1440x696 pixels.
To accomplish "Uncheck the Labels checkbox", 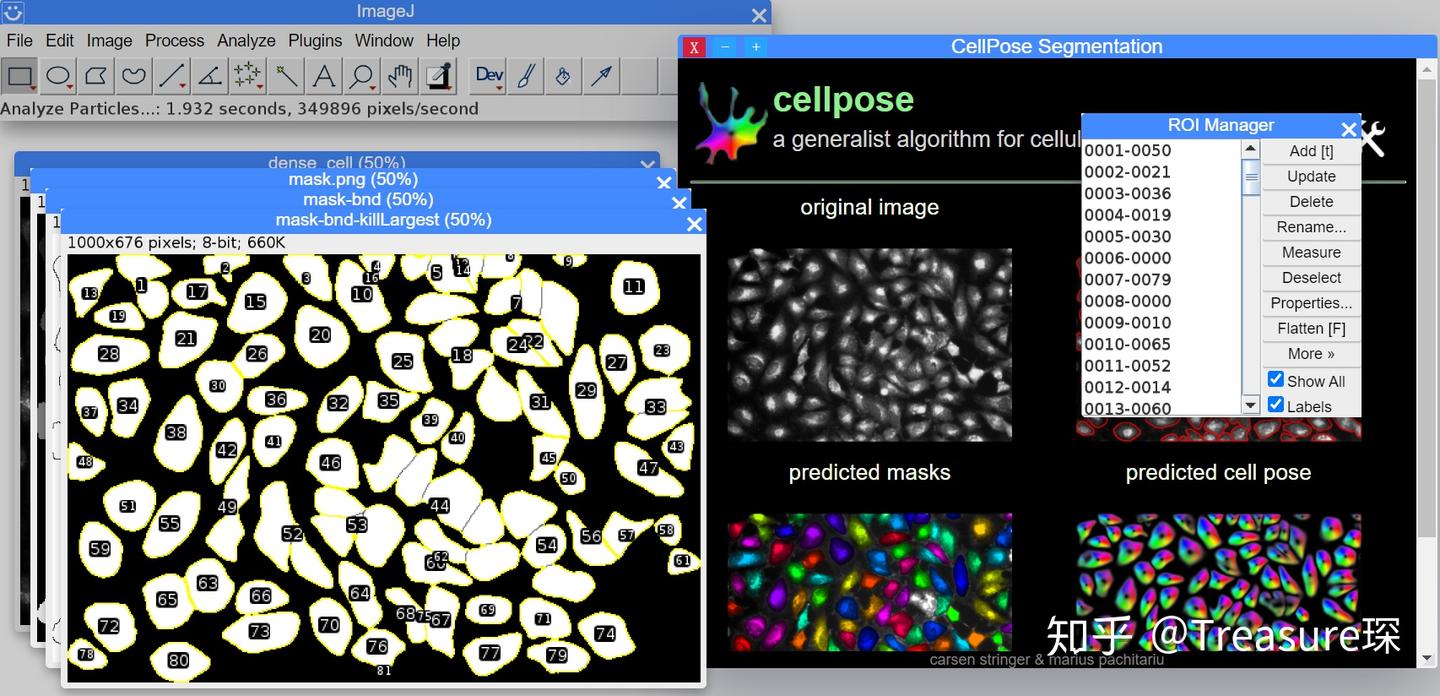I will point(1275,404).
